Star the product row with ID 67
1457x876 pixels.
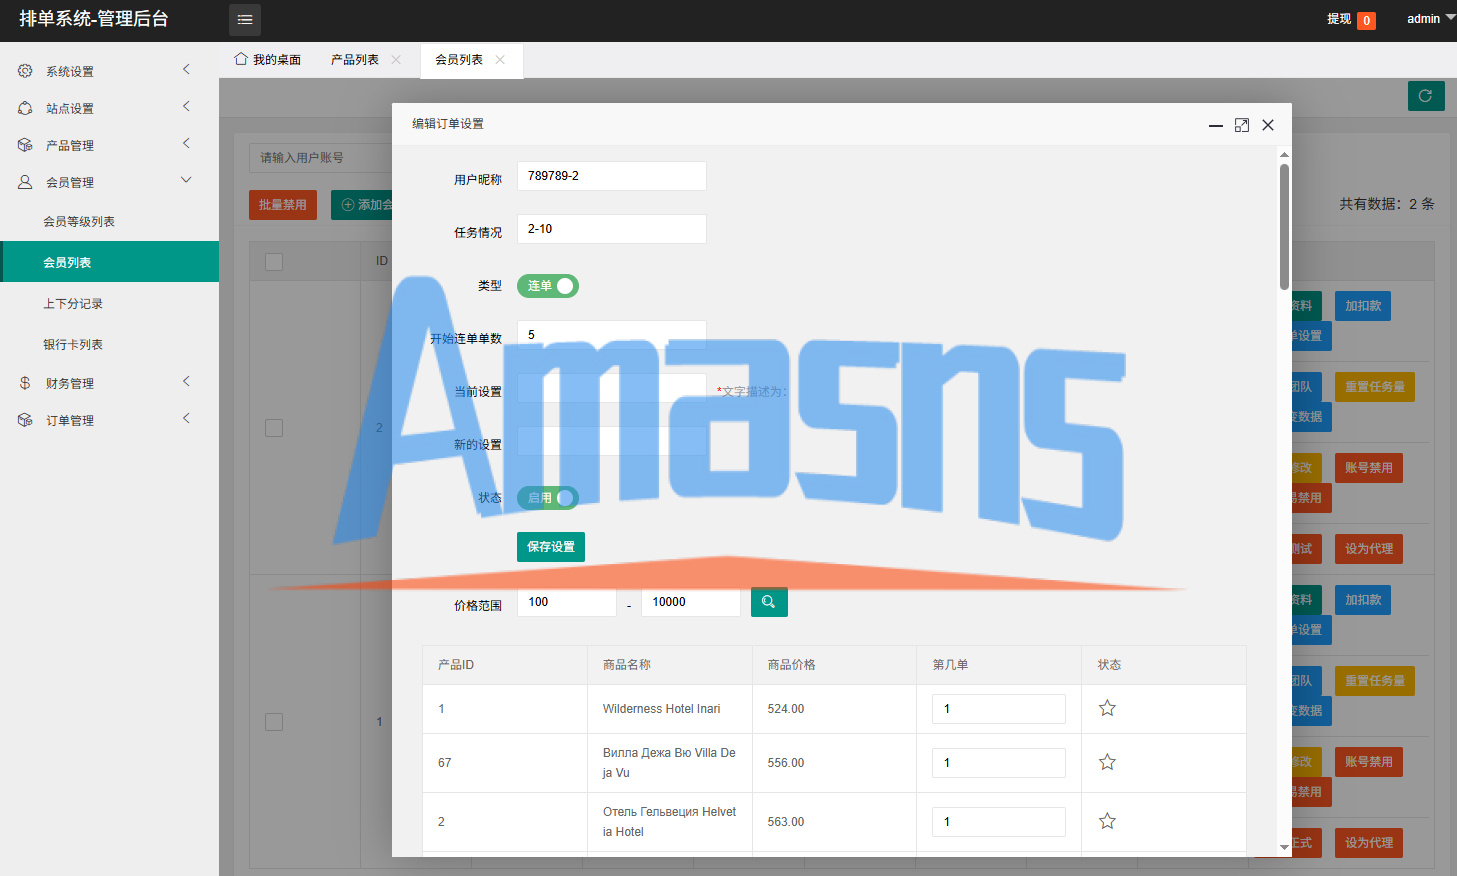(x=1107, y=762)
